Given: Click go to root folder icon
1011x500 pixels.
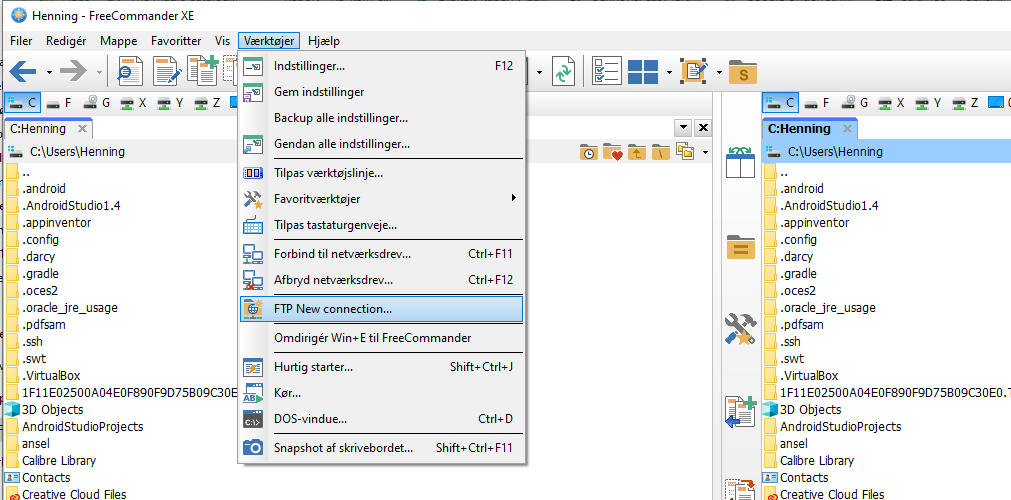Looking at the screenshot, I should [x=660, y=152].
